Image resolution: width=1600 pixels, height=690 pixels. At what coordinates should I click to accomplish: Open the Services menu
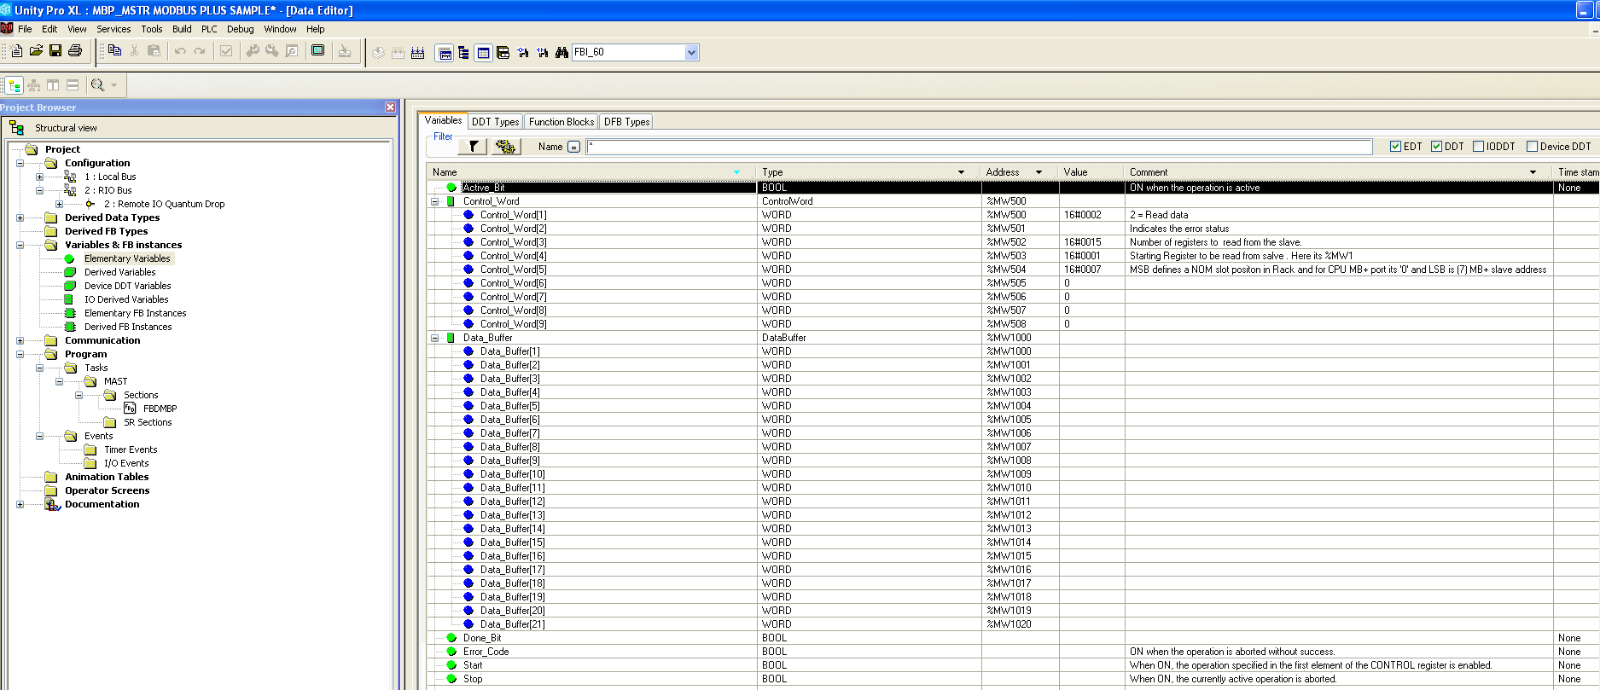(x=114, y=29)
